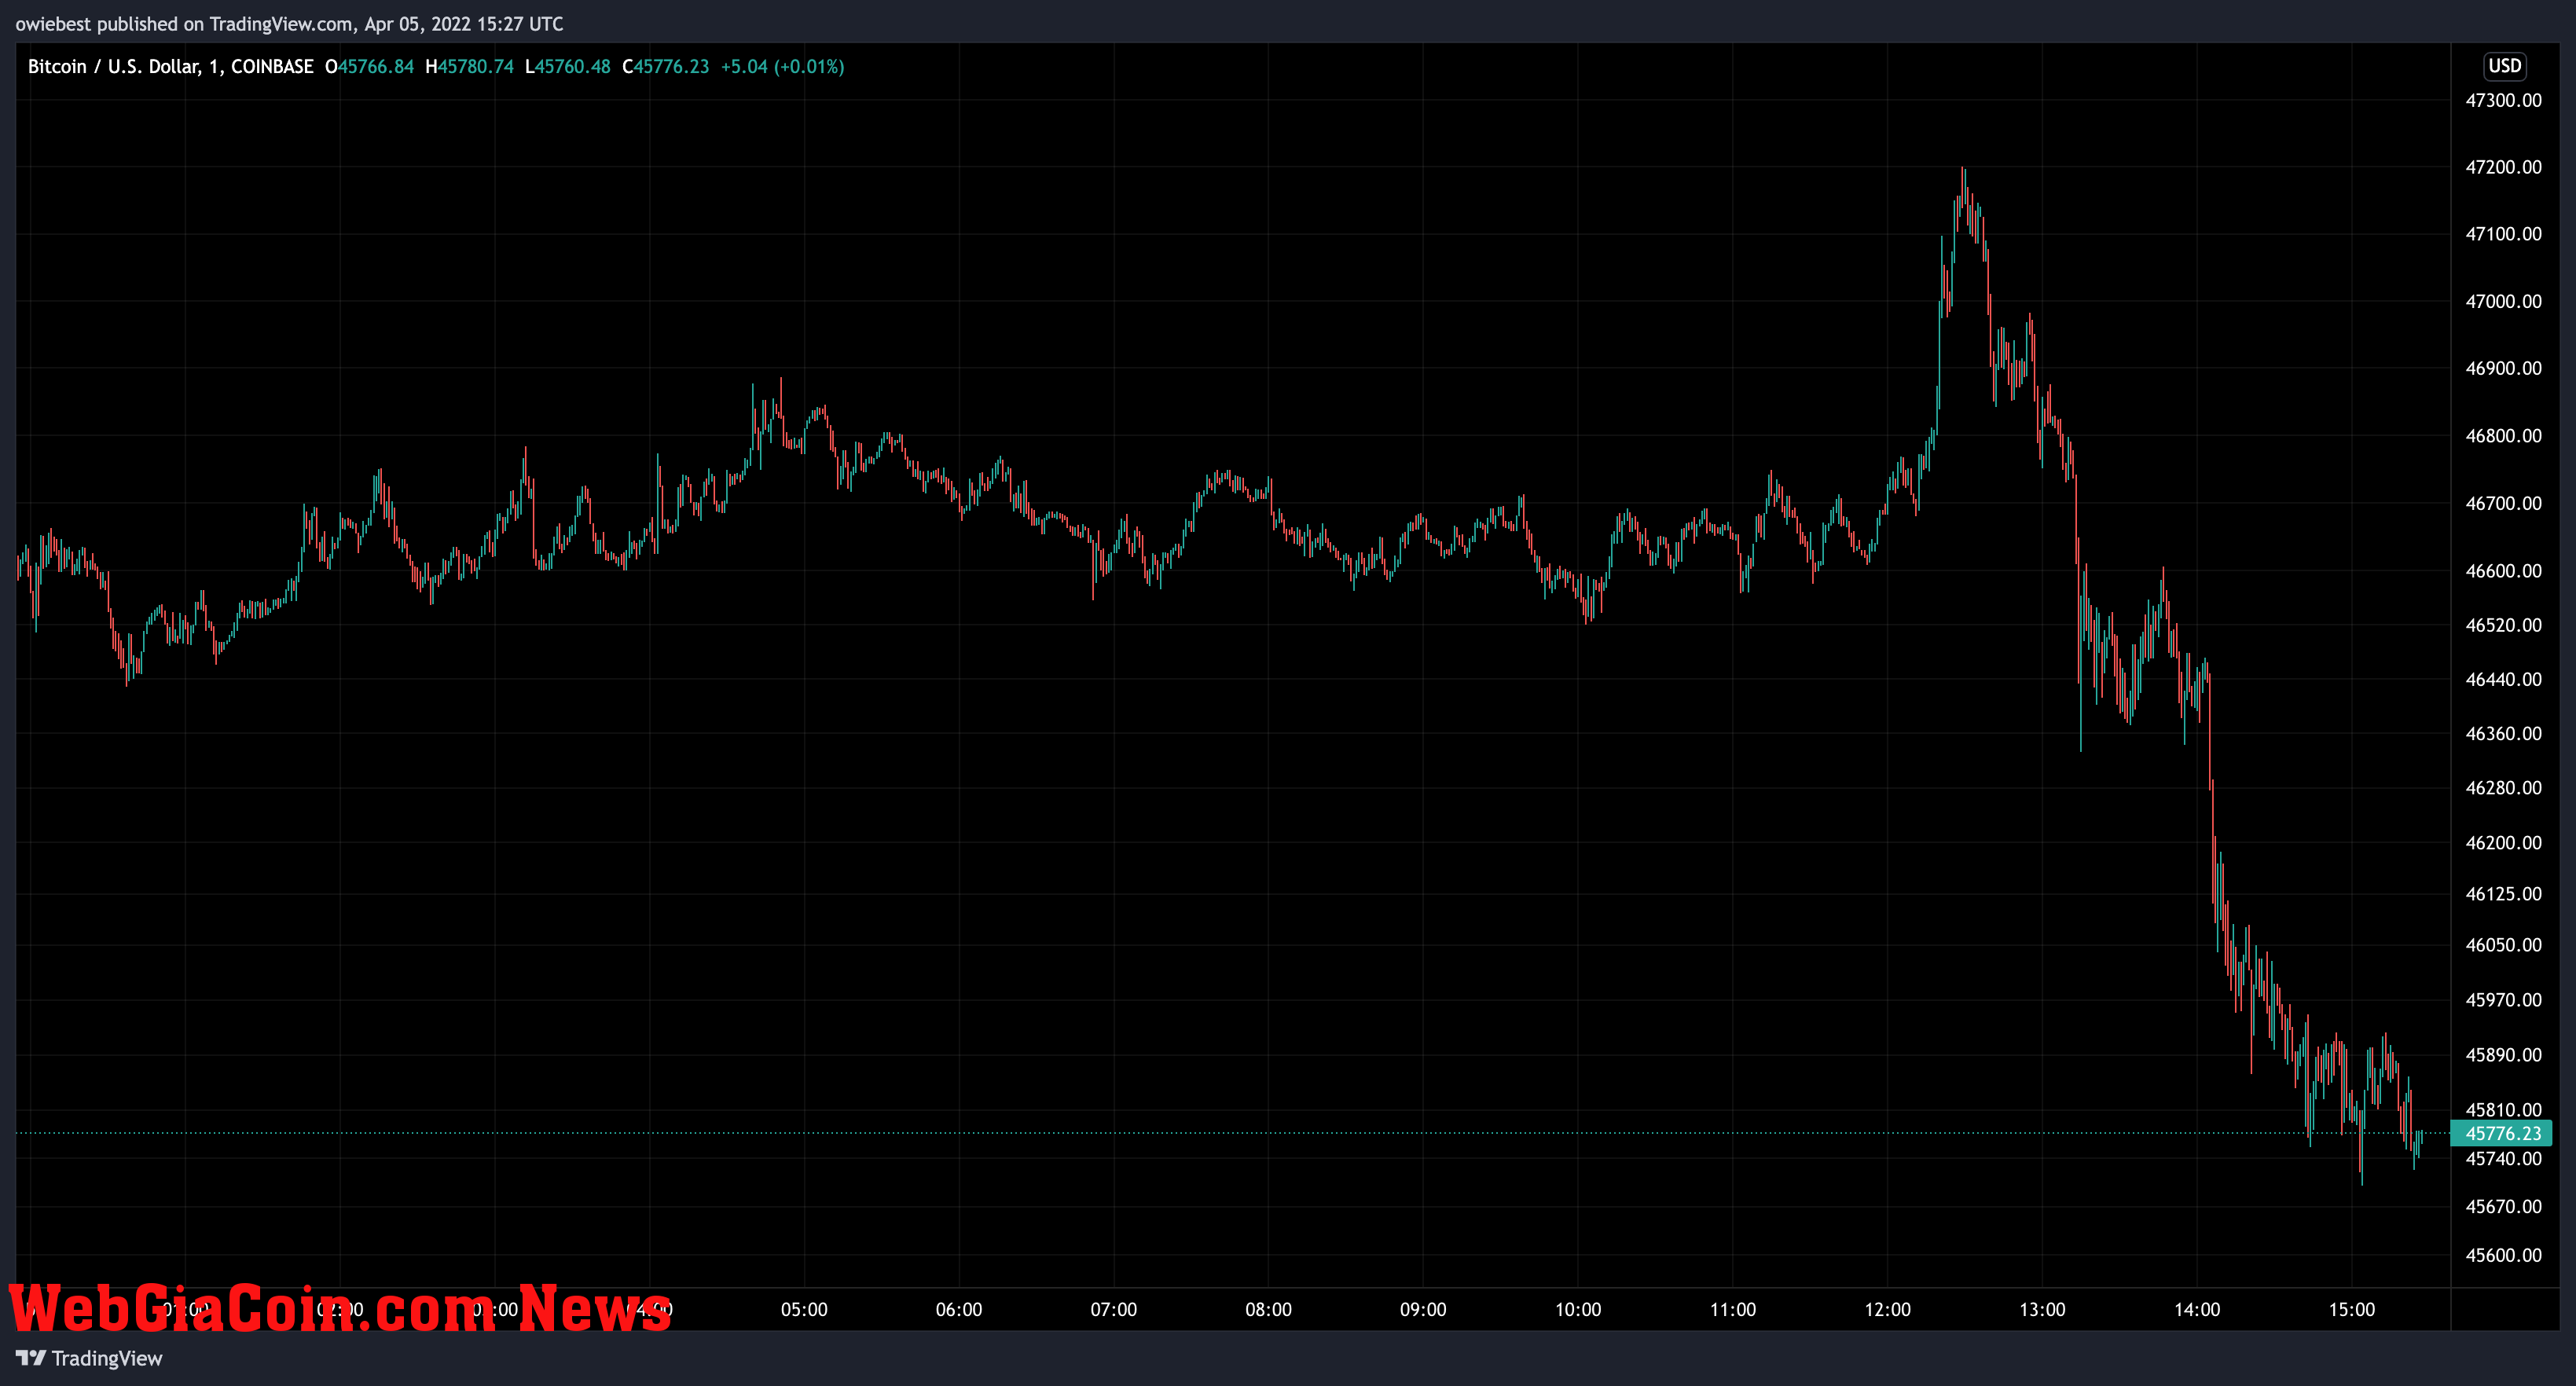Click the change value +5.04 (+0.01%)
The width and height of the screenshot is (2576, 1386).
coord(782,66)
